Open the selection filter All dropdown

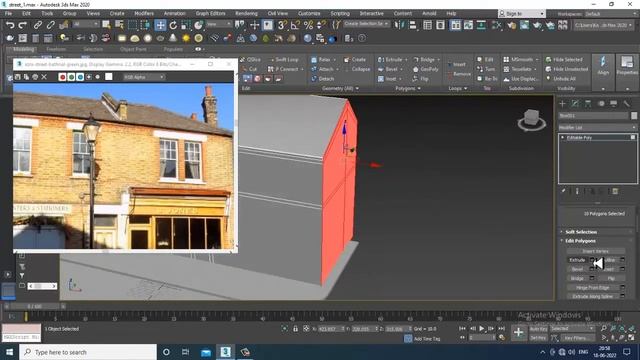coord(85,24)
